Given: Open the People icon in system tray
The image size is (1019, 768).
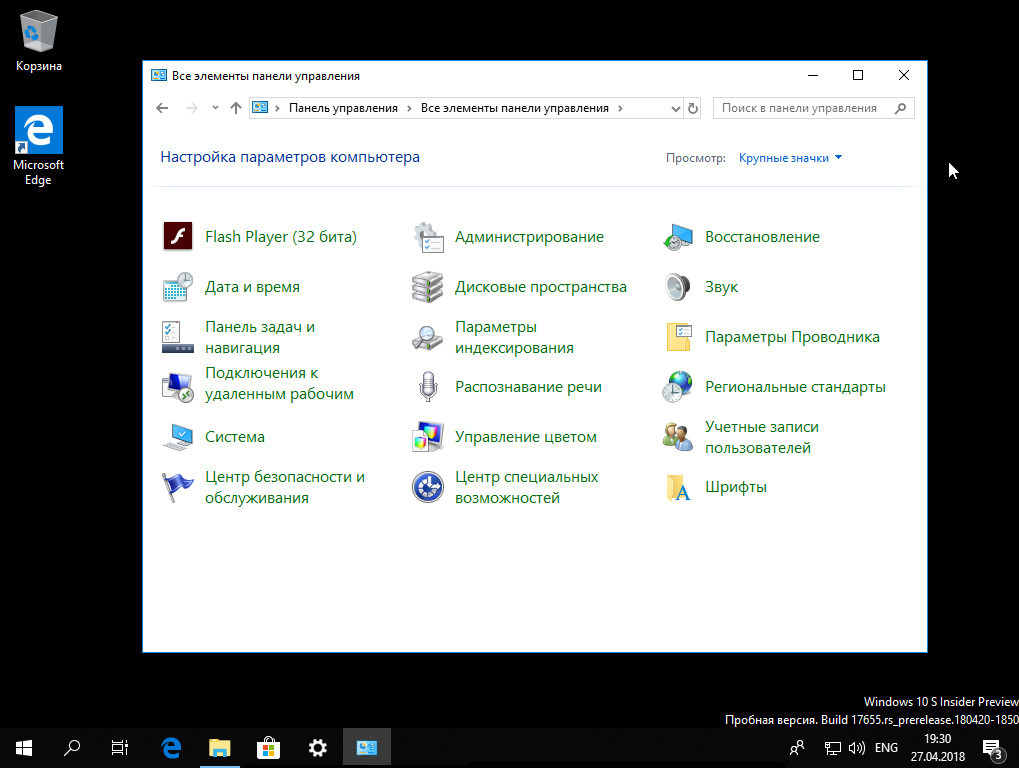Looking at the screenshot, I should click(797, 748).
